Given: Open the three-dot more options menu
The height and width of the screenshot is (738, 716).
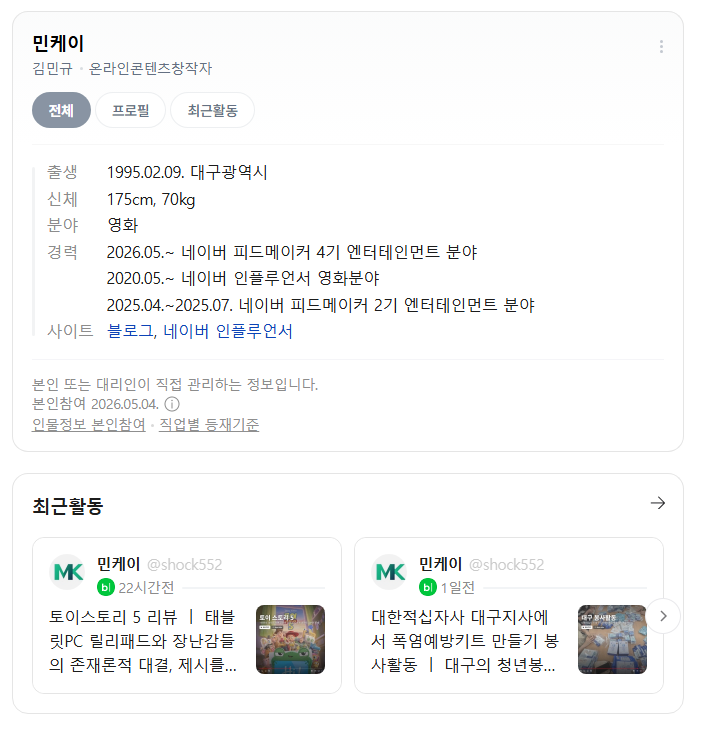Looking at the screenshot, I should click(661, 47).
